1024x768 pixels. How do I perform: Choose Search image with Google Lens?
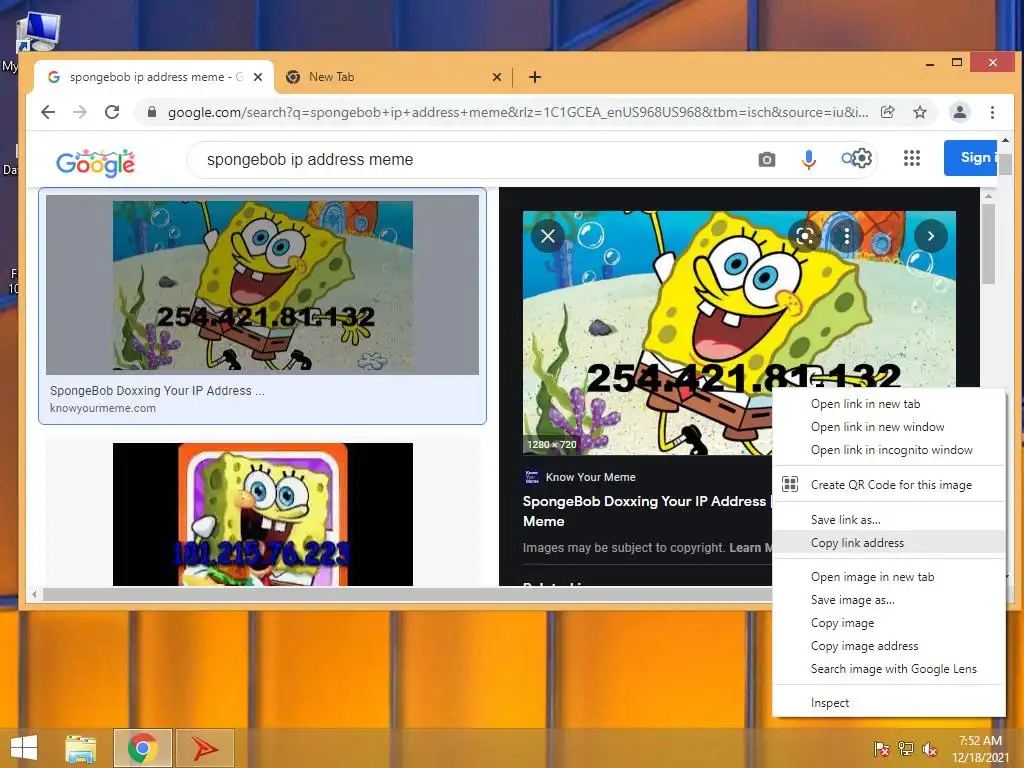[x=888, y=669]
